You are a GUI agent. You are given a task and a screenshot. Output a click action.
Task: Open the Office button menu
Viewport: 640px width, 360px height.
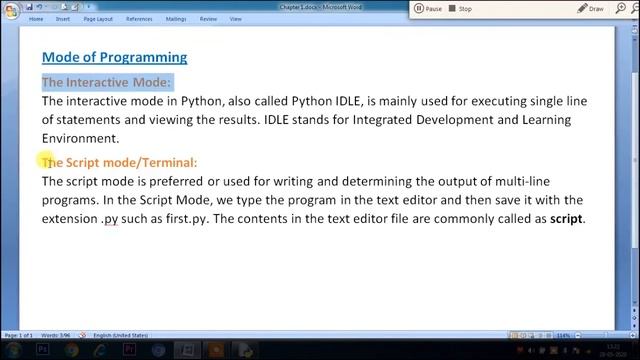pyautogui.click(x=11, y=10)
